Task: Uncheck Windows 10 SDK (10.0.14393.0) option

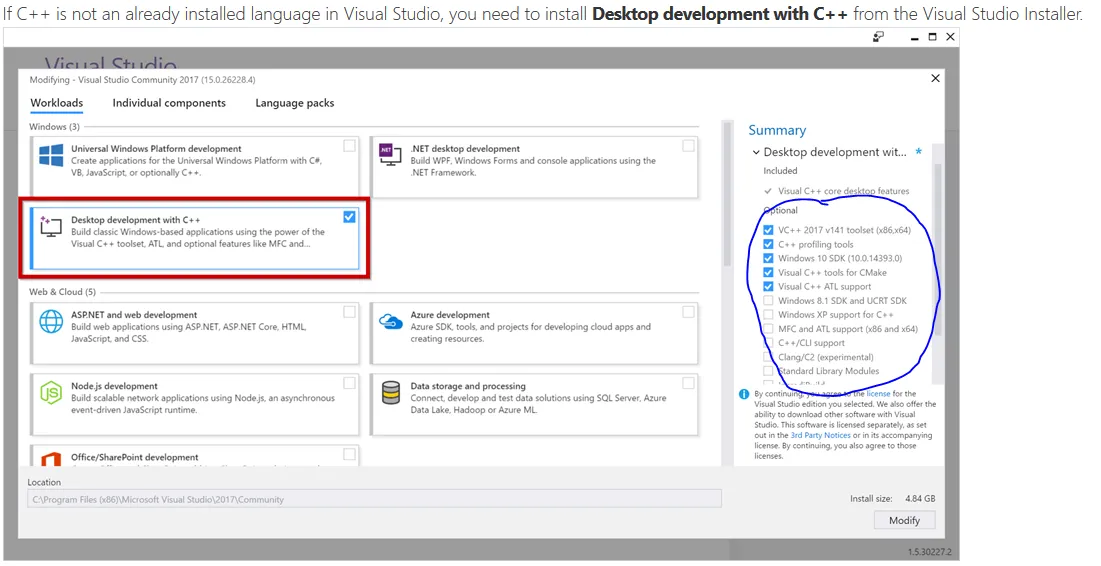Action: tap(768, 258)
